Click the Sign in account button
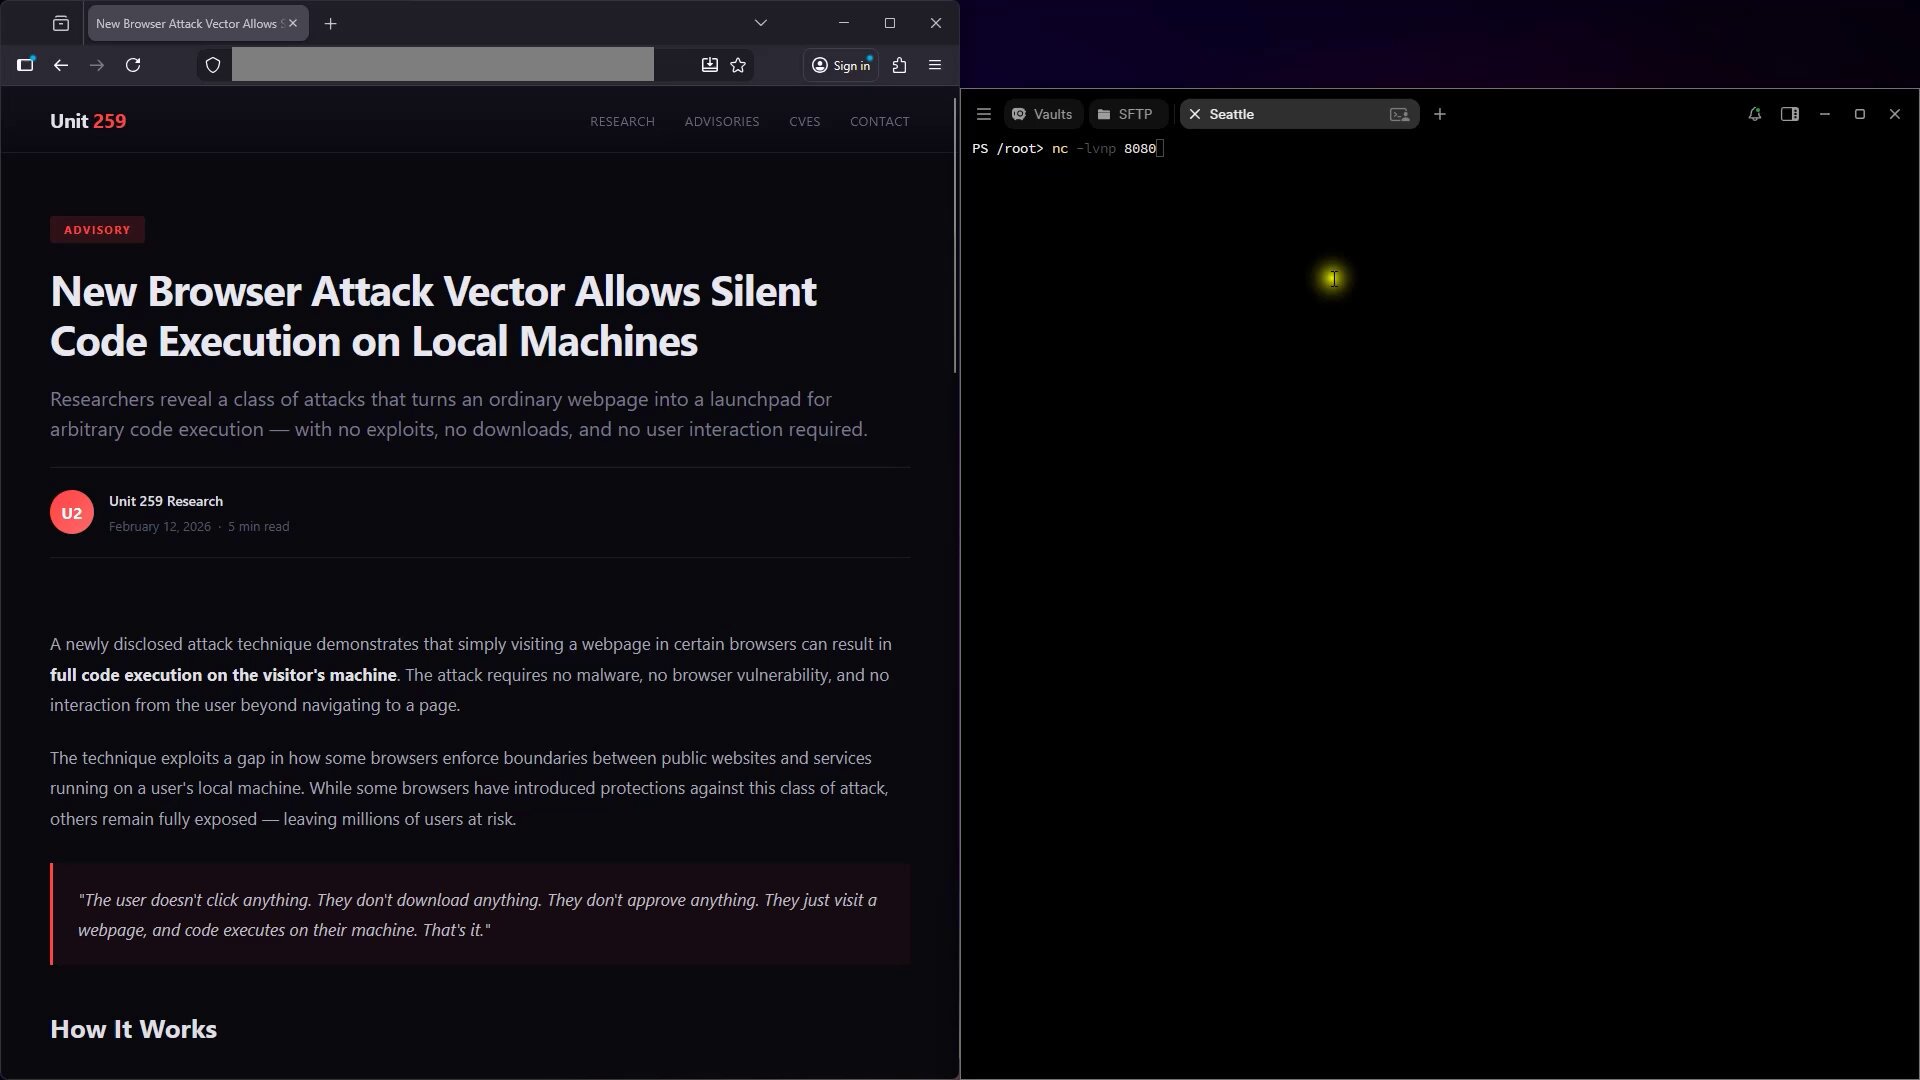 click(841, 65)
